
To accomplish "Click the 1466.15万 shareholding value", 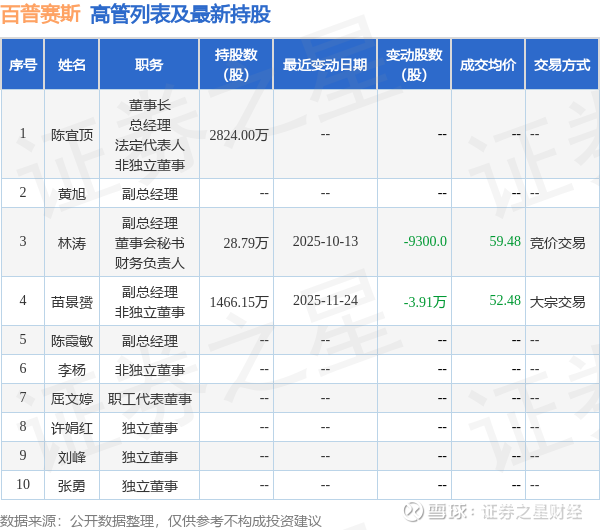I will tap(239, 302).
